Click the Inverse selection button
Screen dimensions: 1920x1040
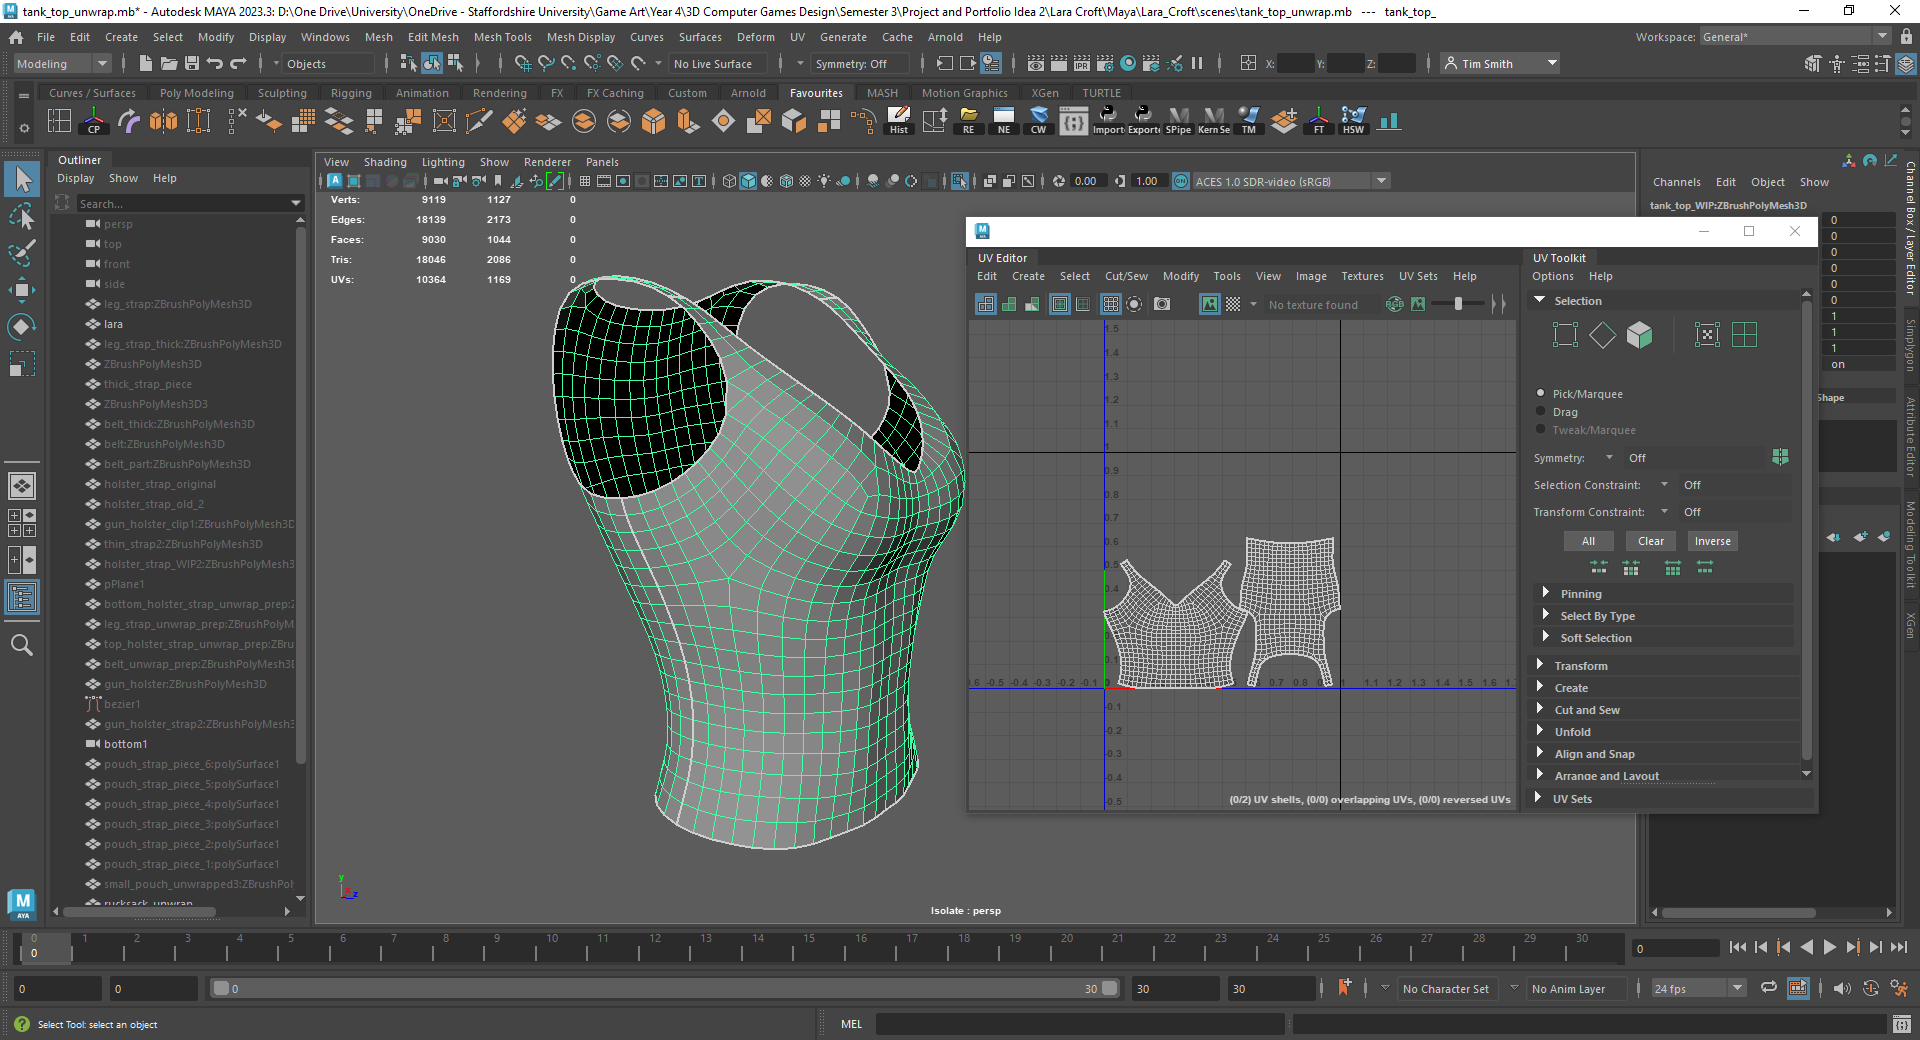point(1712,541)
